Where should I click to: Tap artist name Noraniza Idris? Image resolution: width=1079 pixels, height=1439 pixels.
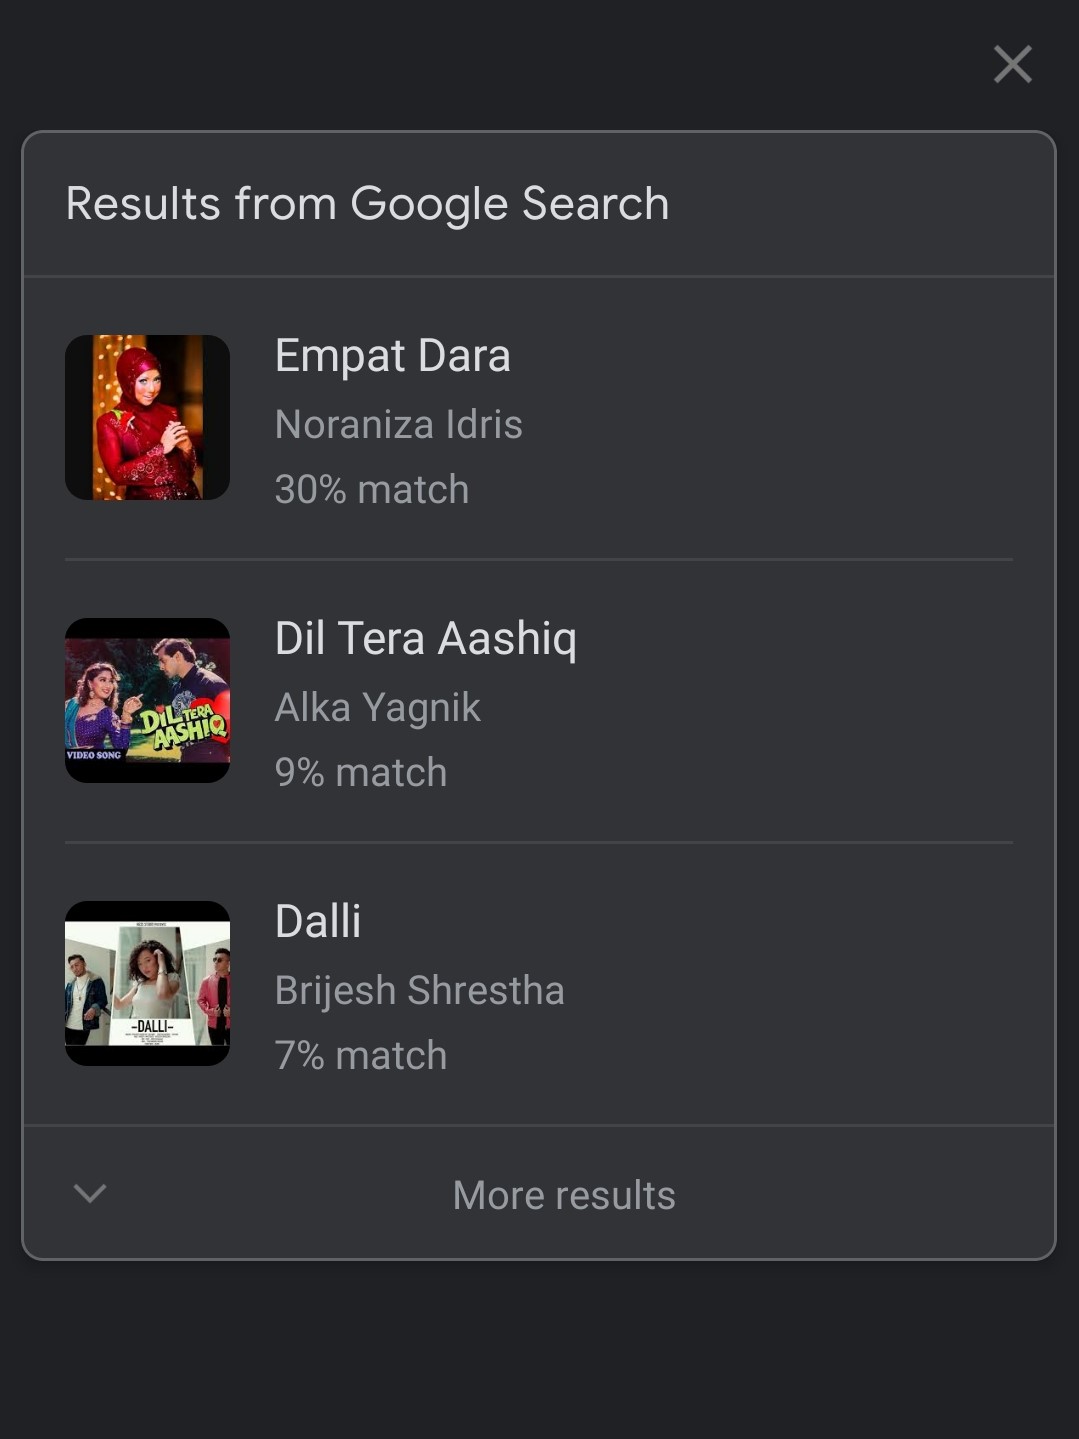[398, 424]
